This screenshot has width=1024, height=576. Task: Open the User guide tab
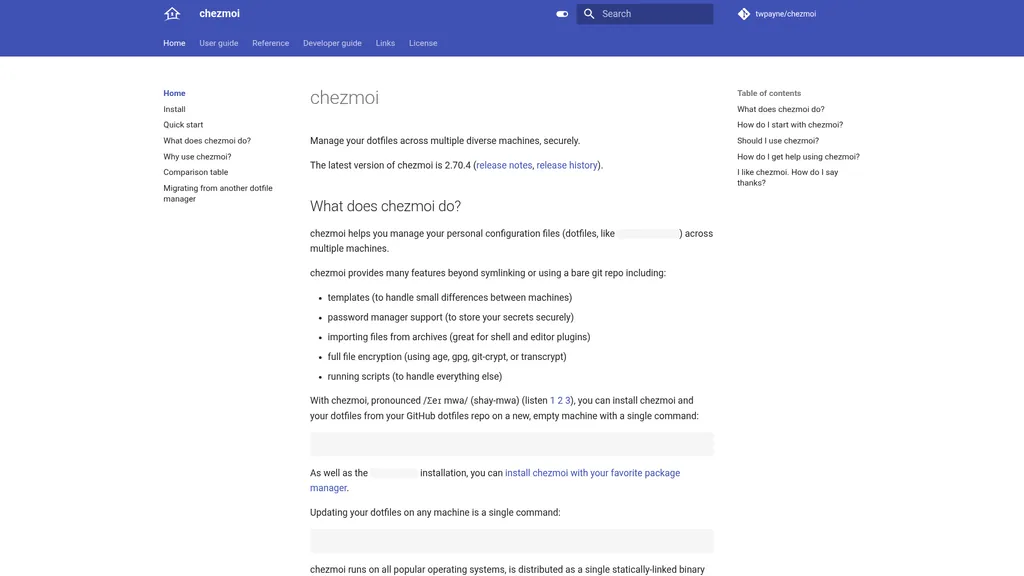point(219,43)
